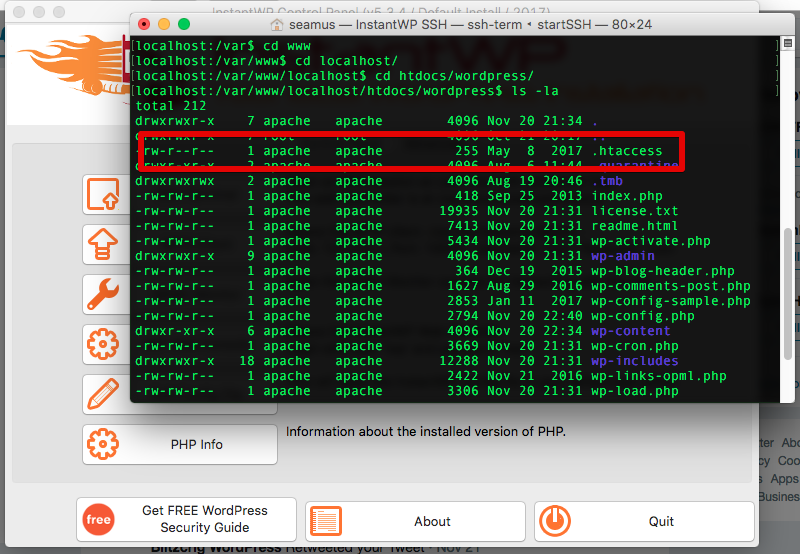Open the Get FREE WordPress Security Guide button

[x=186, y=519]
